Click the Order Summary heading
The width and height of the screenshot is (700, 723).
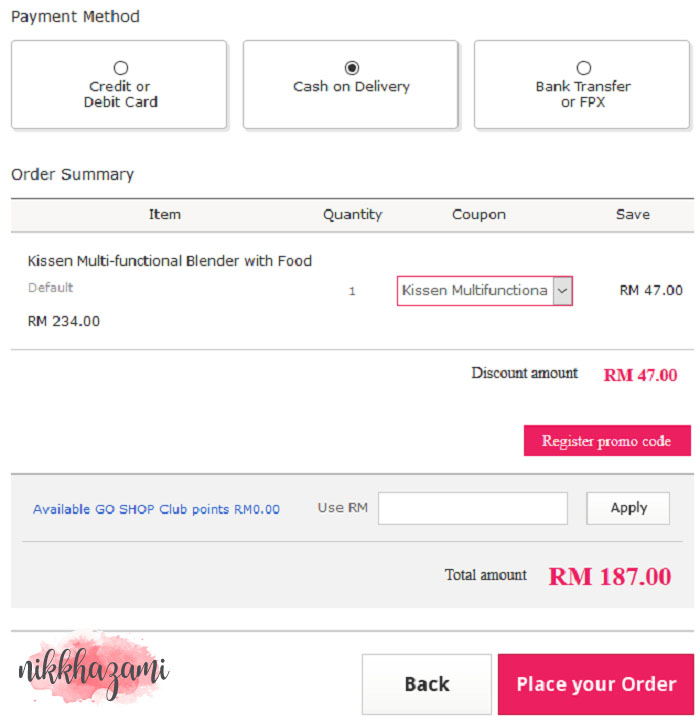(72, 174)
